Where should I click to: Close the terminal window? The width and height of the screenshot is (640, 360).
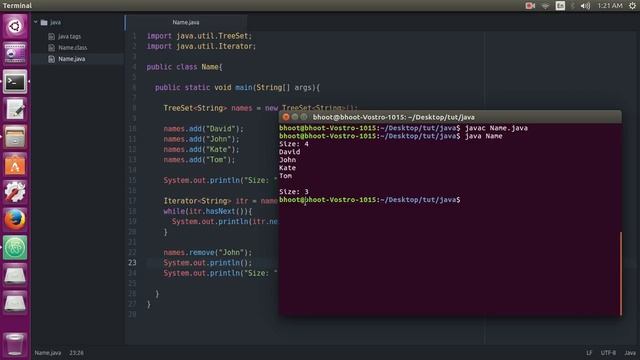click(286, 117)
